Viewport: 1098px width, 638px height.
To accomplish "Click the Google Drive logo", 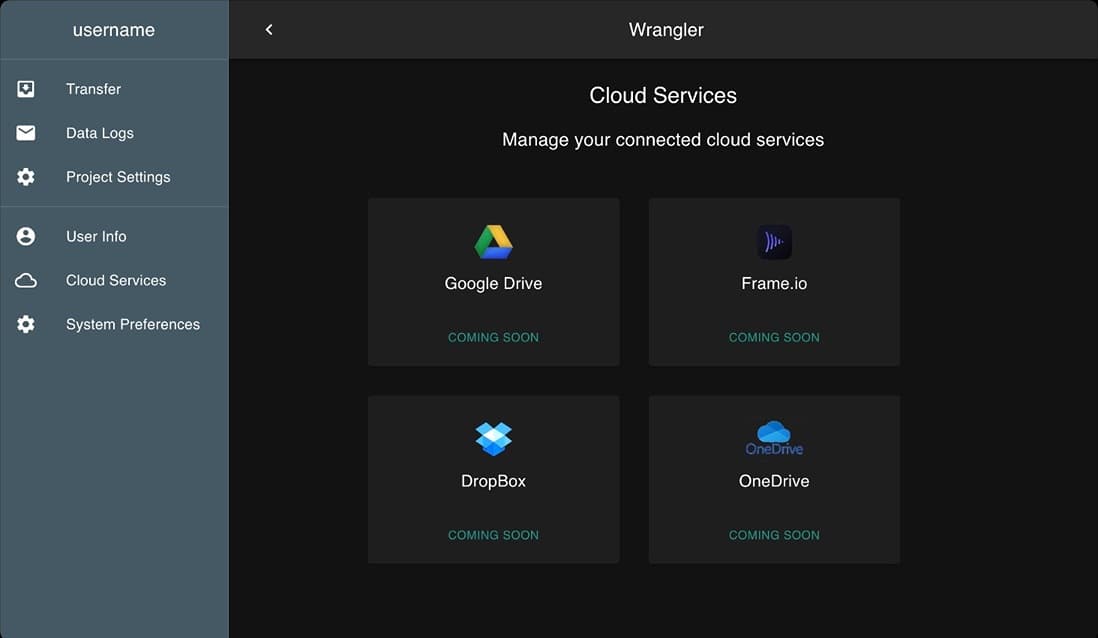I will (x=493, y=242).
